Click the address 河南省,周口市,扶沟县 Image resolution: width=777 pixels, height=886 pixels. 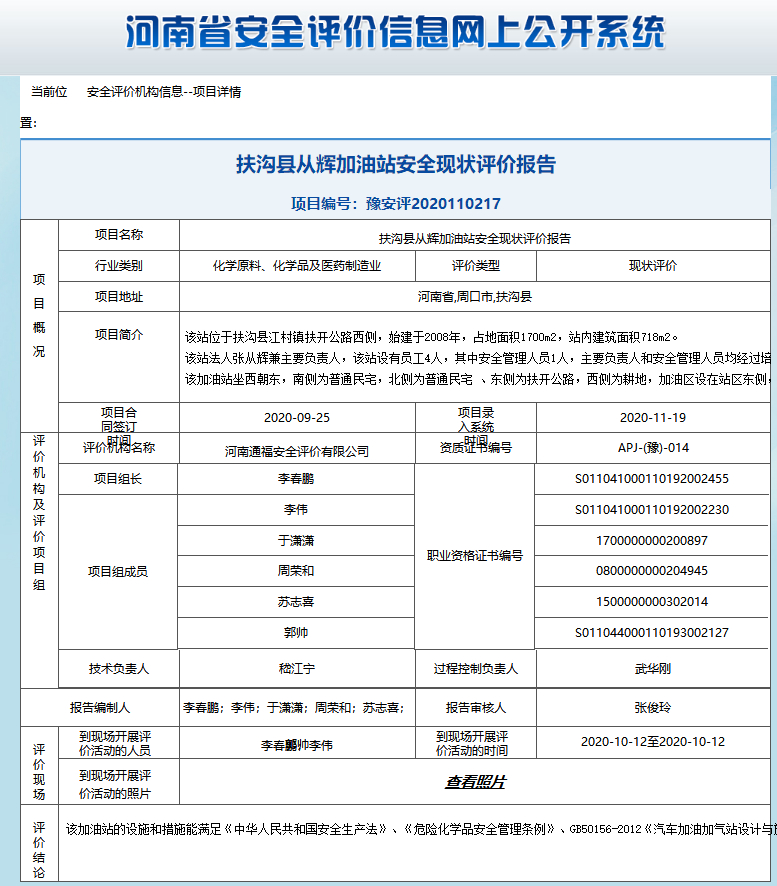pyautogui.click(x=475, y=297)
